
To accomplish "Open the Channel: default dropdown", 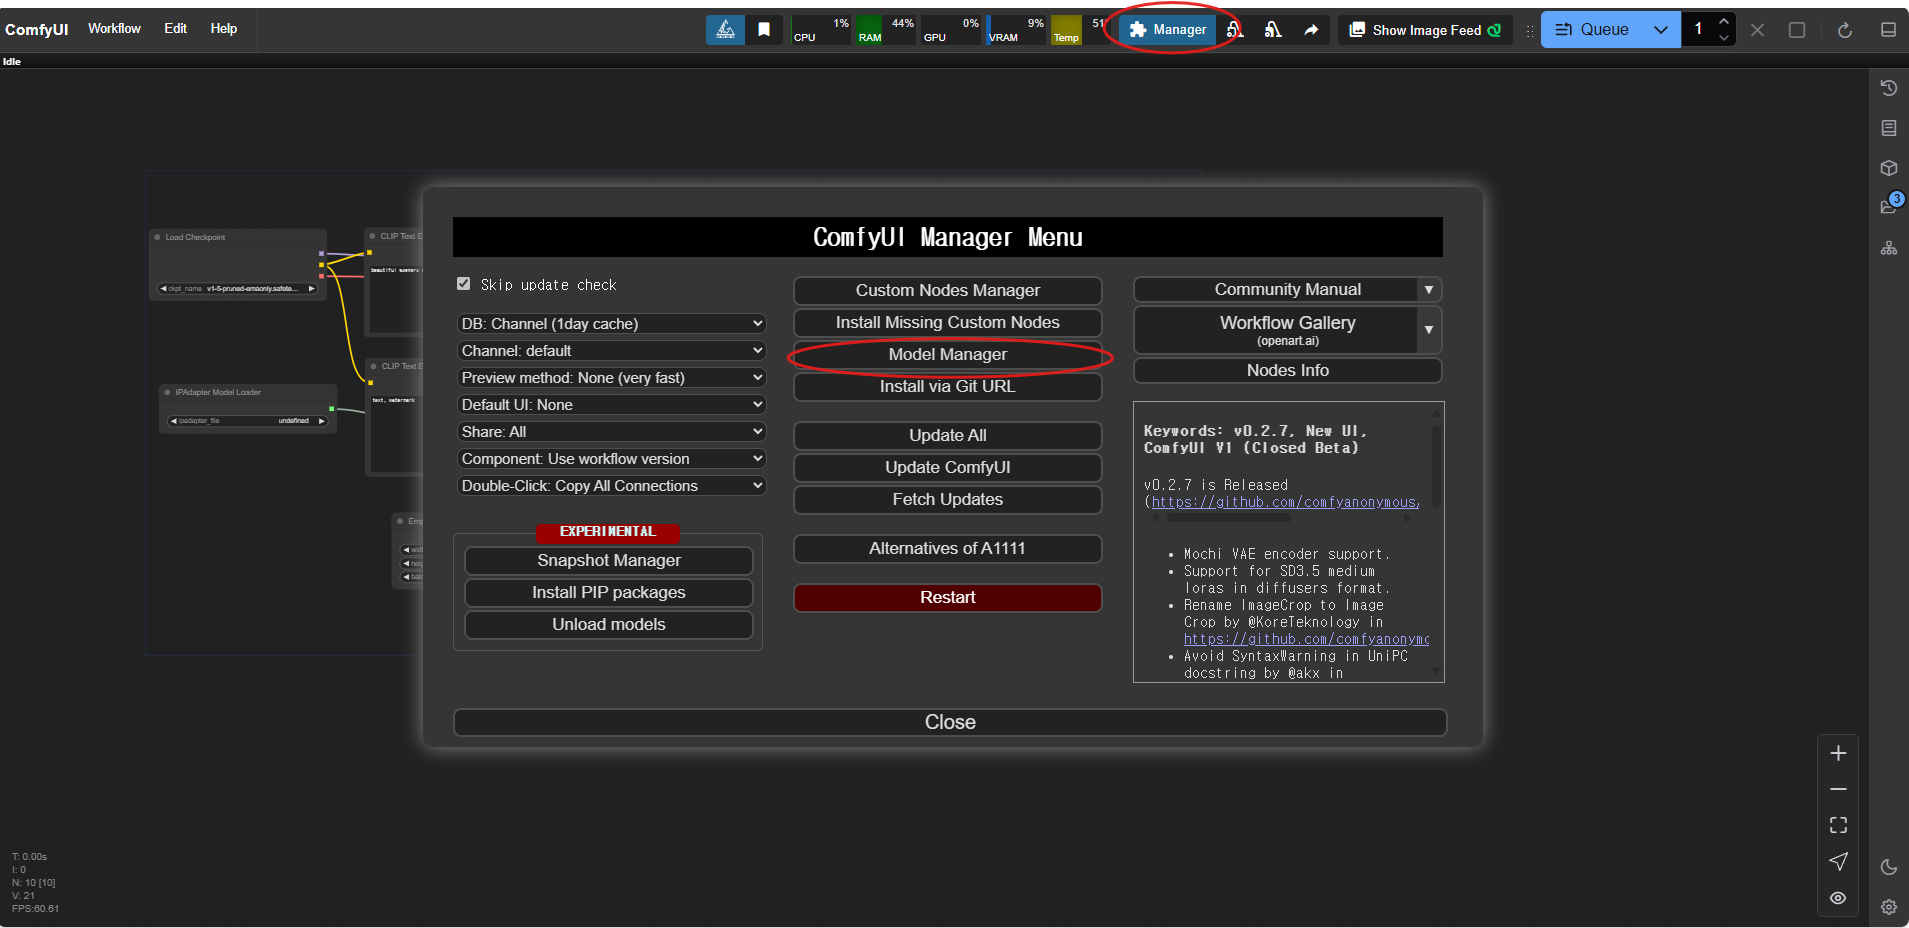I will point(611,351).
